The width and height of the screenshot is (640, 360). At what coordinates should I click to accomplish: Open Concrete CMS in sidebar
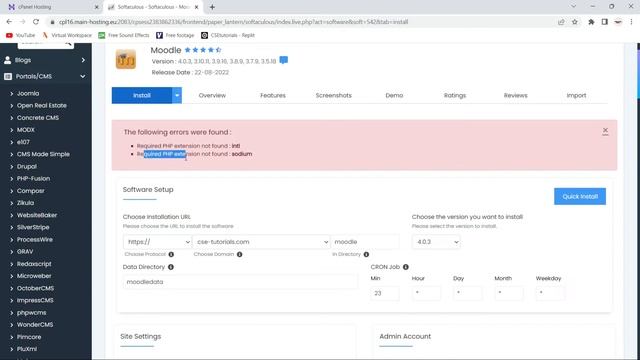[x=38, y=118]
